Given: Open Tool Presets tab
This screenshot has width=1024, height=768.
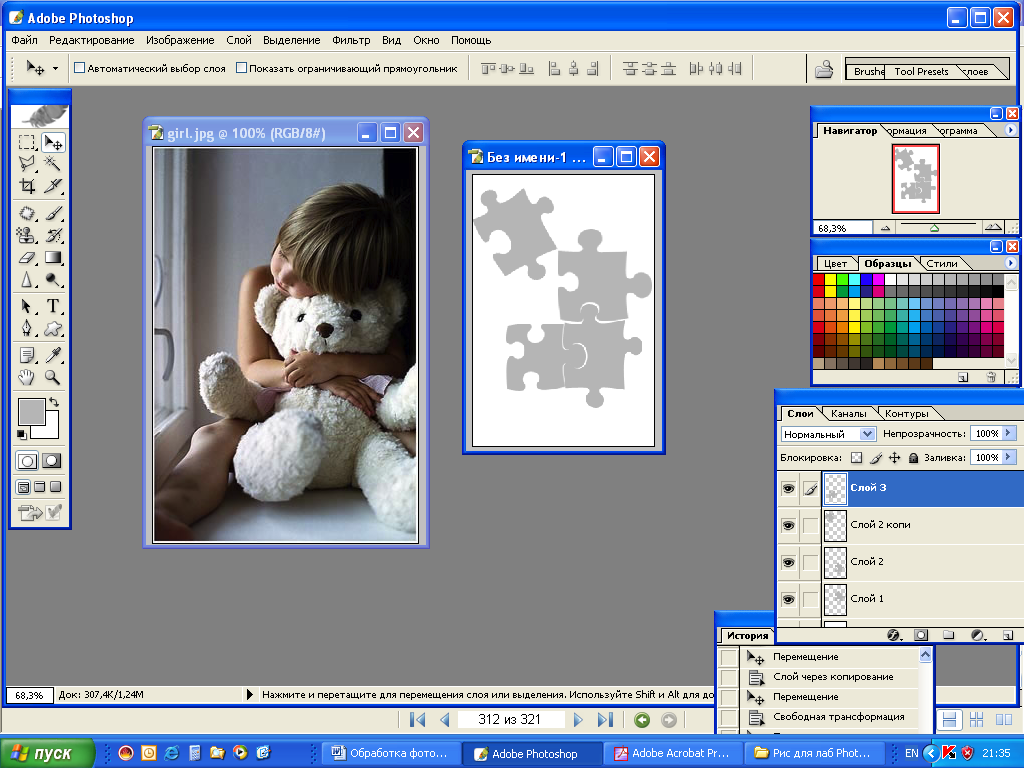Looking at the screenshot, I should 921,71.
